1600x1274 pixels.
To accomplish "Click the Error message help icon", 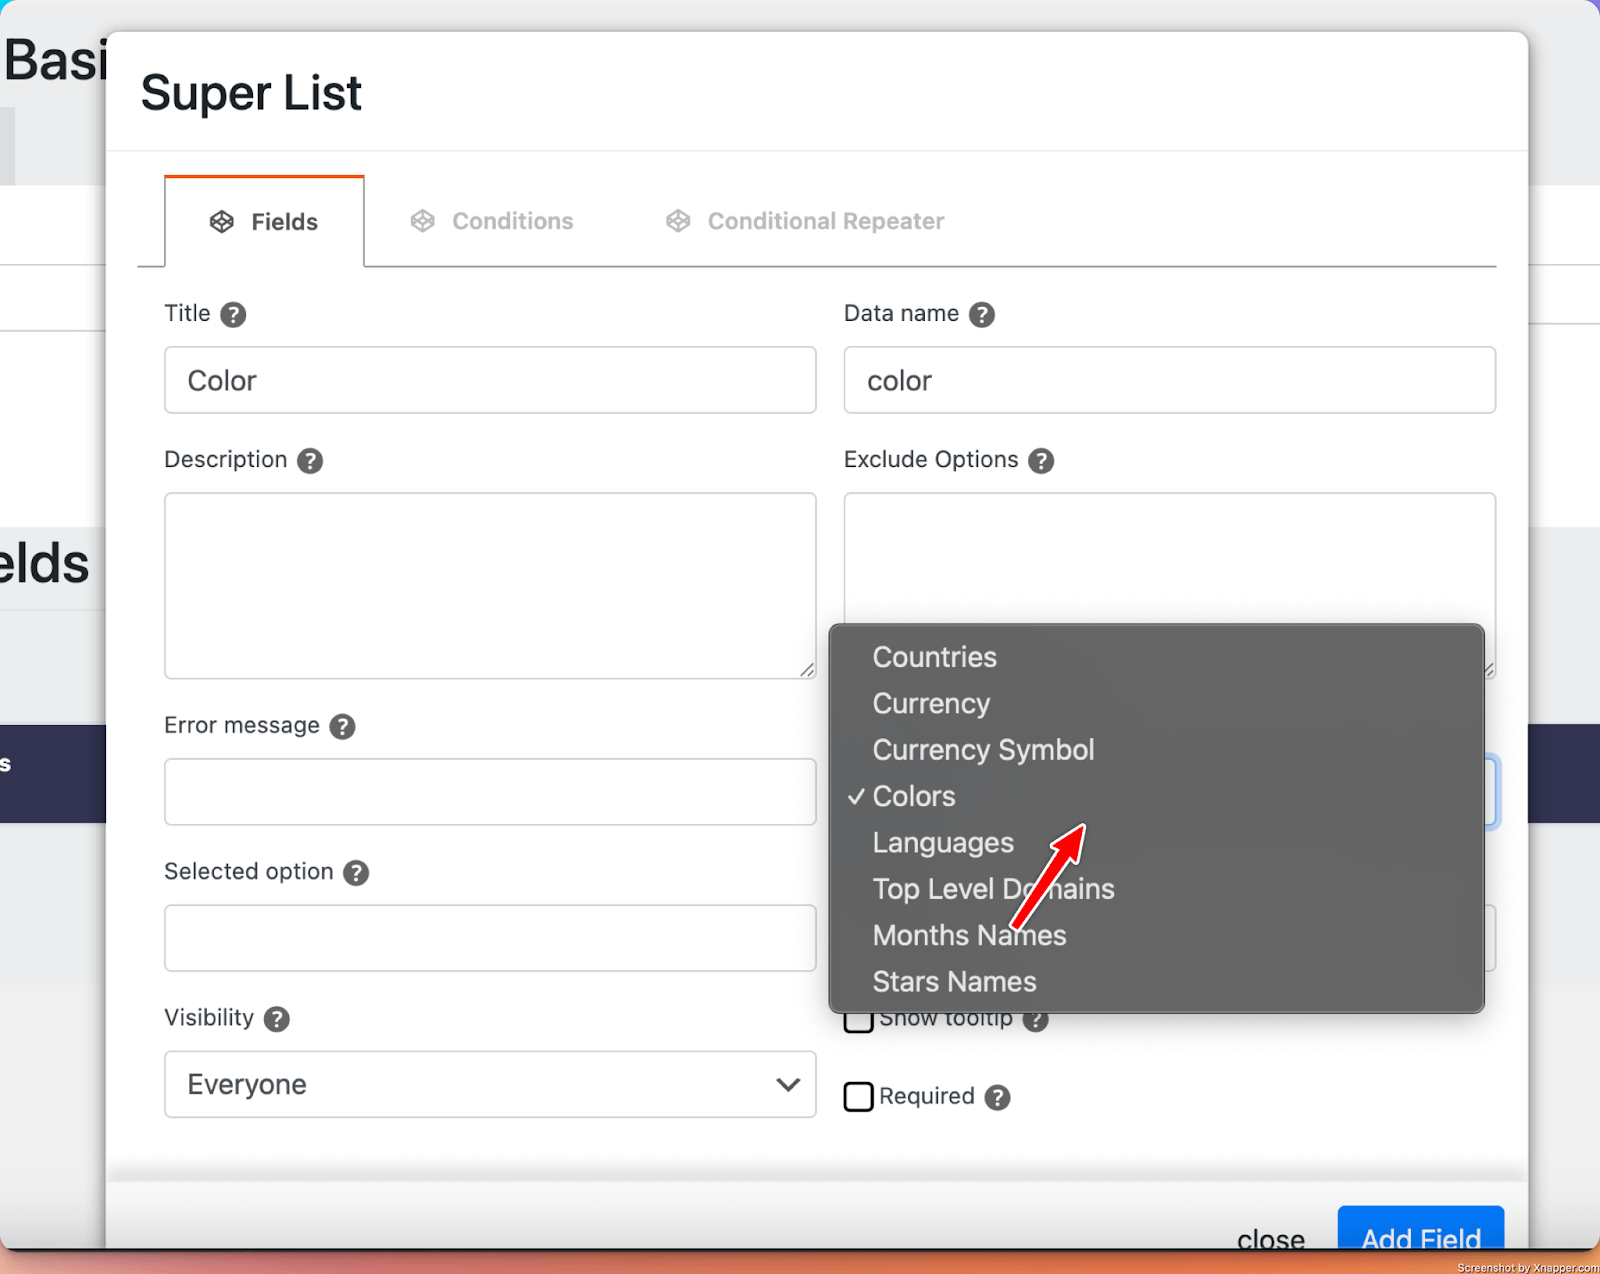I will click(342, 727).
